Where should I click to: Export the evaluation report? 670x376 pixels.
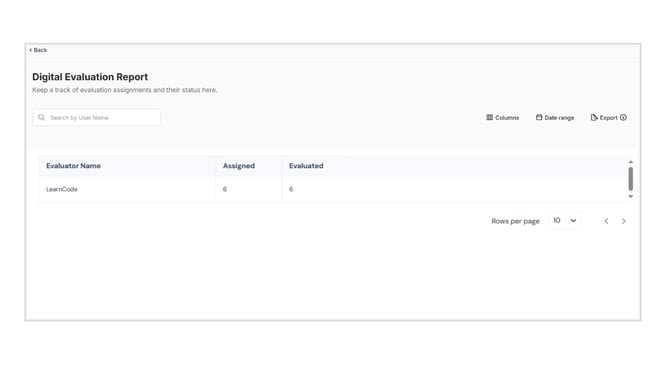[604, 118]
